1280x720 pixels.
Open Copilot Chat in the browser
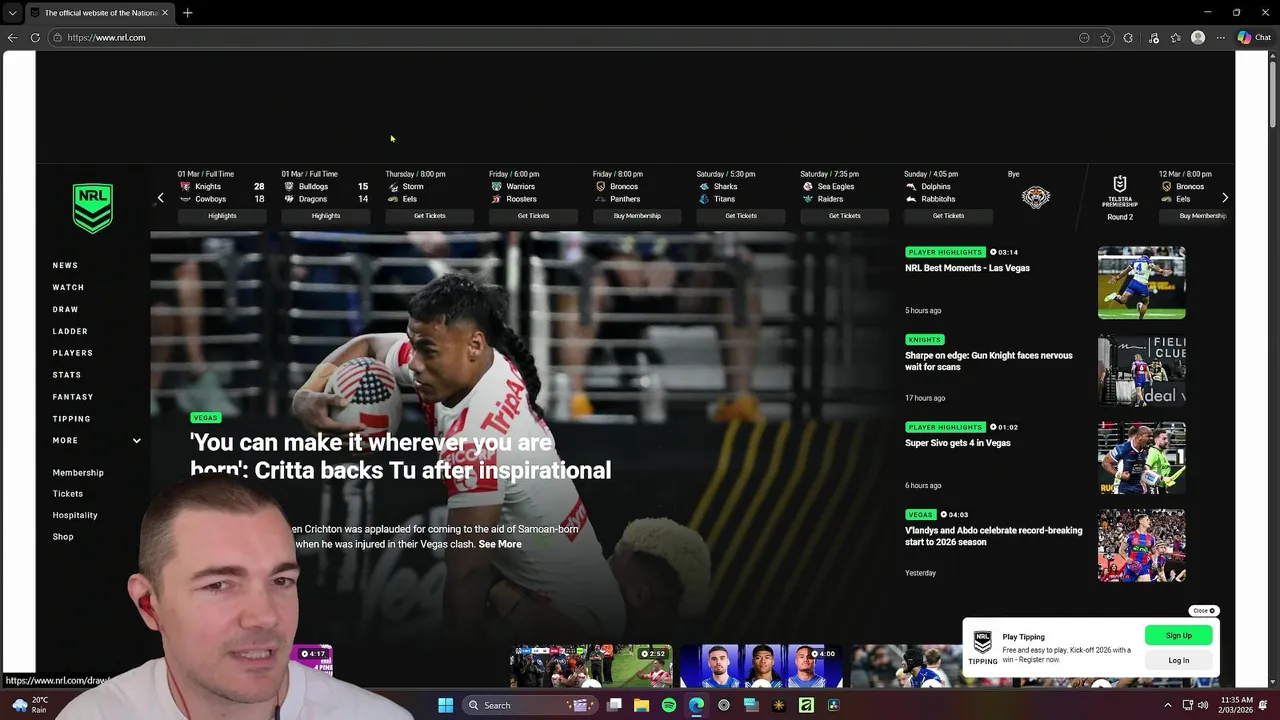[1254, 37]
